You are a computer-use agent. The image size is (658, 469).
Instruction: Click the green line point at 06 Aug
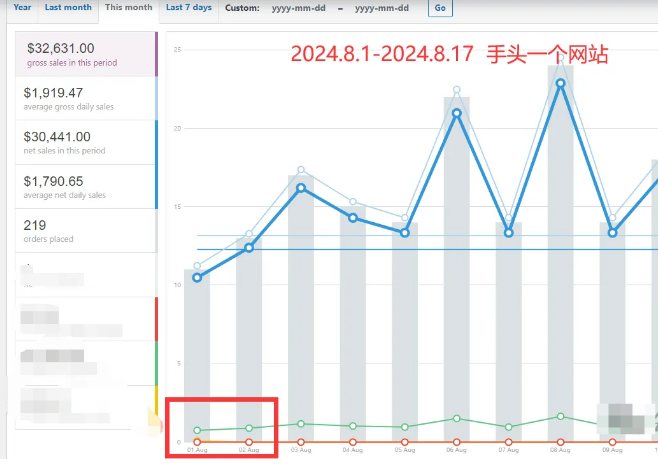(457, 418)
